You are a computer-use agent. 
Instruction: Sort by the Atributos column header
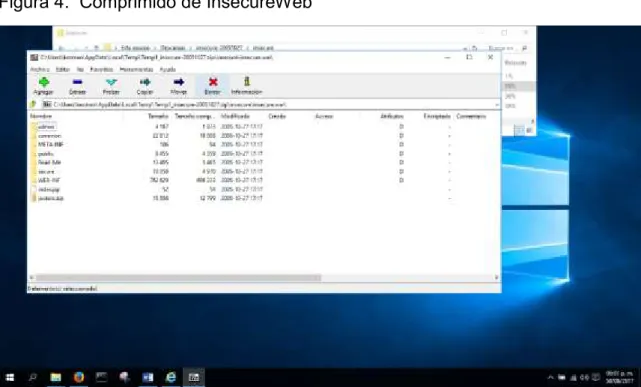click(392, 116)
